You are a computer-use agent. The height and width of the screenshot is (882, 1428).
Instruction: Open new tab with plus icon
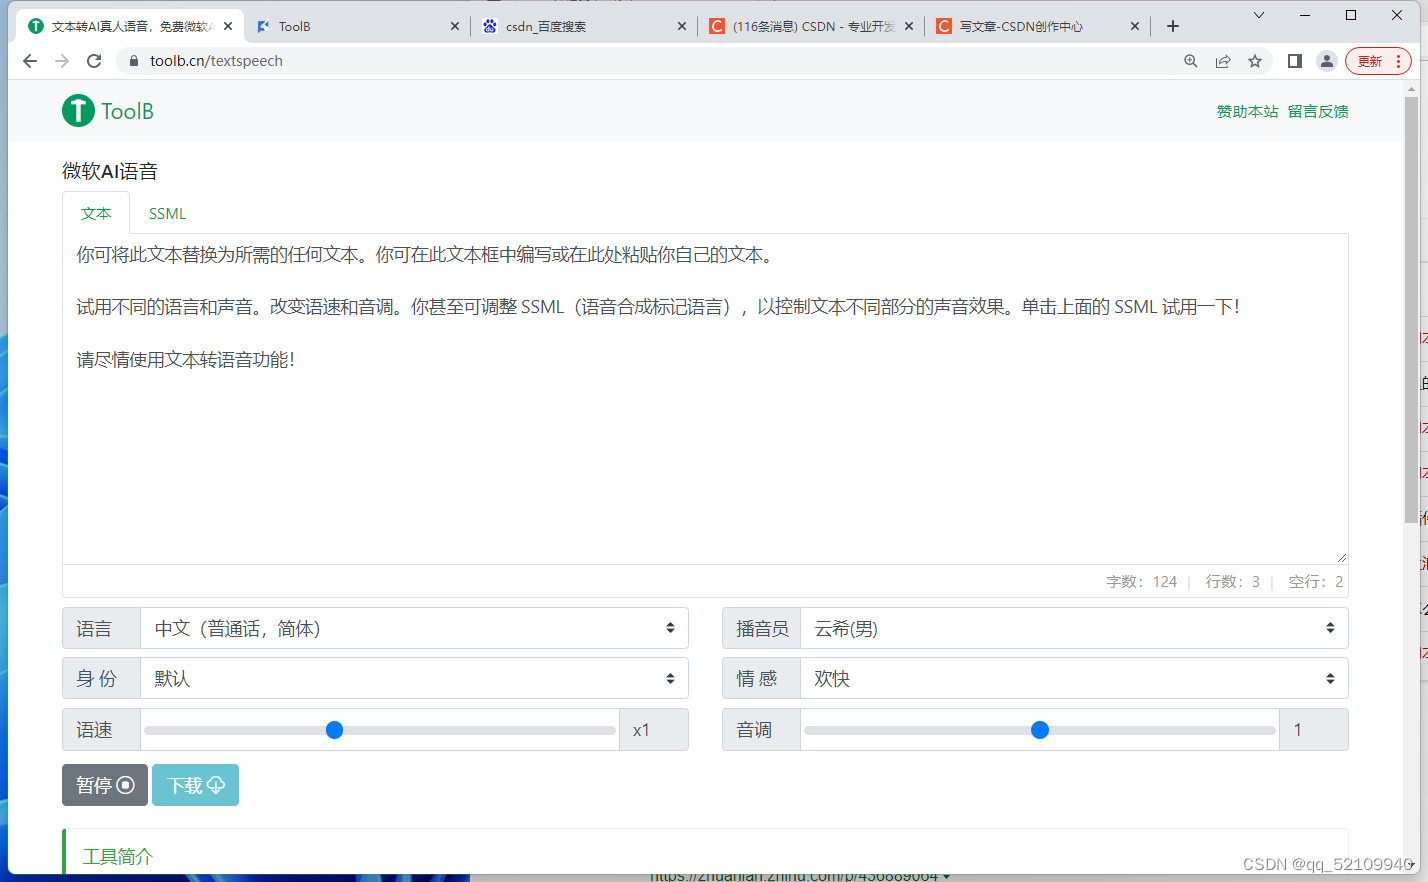1173,26
